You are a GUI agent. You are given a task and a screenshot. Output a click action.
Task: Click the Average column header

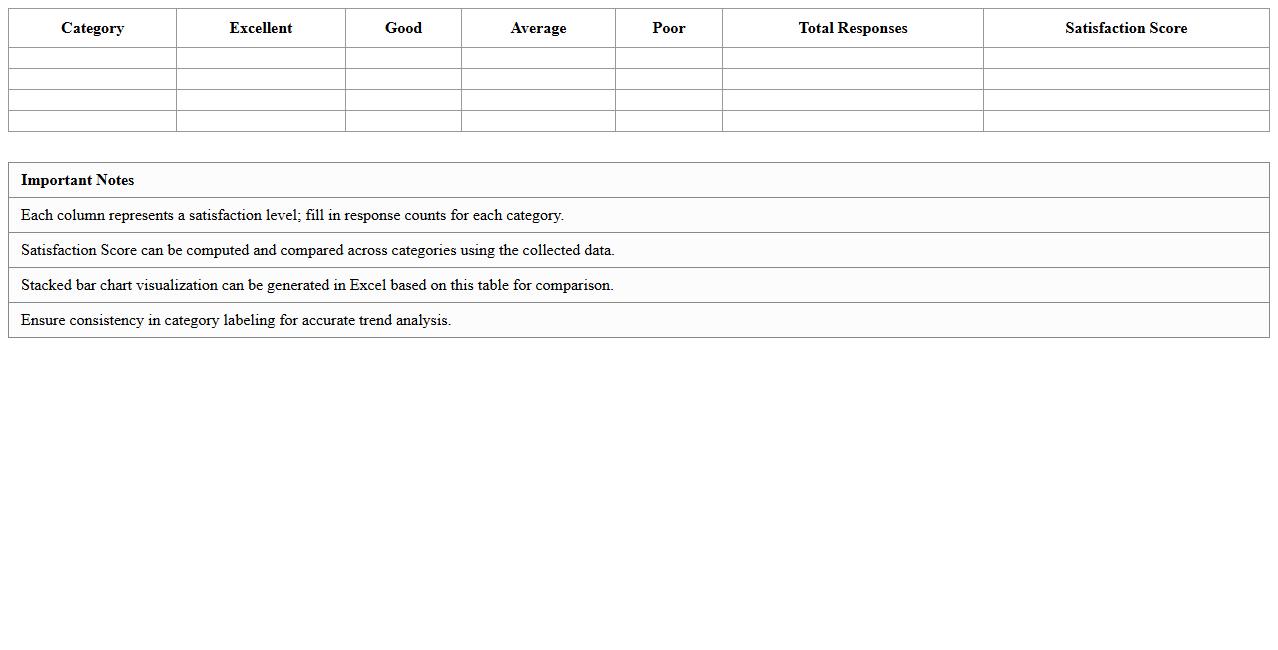click(x=538, y=28)
